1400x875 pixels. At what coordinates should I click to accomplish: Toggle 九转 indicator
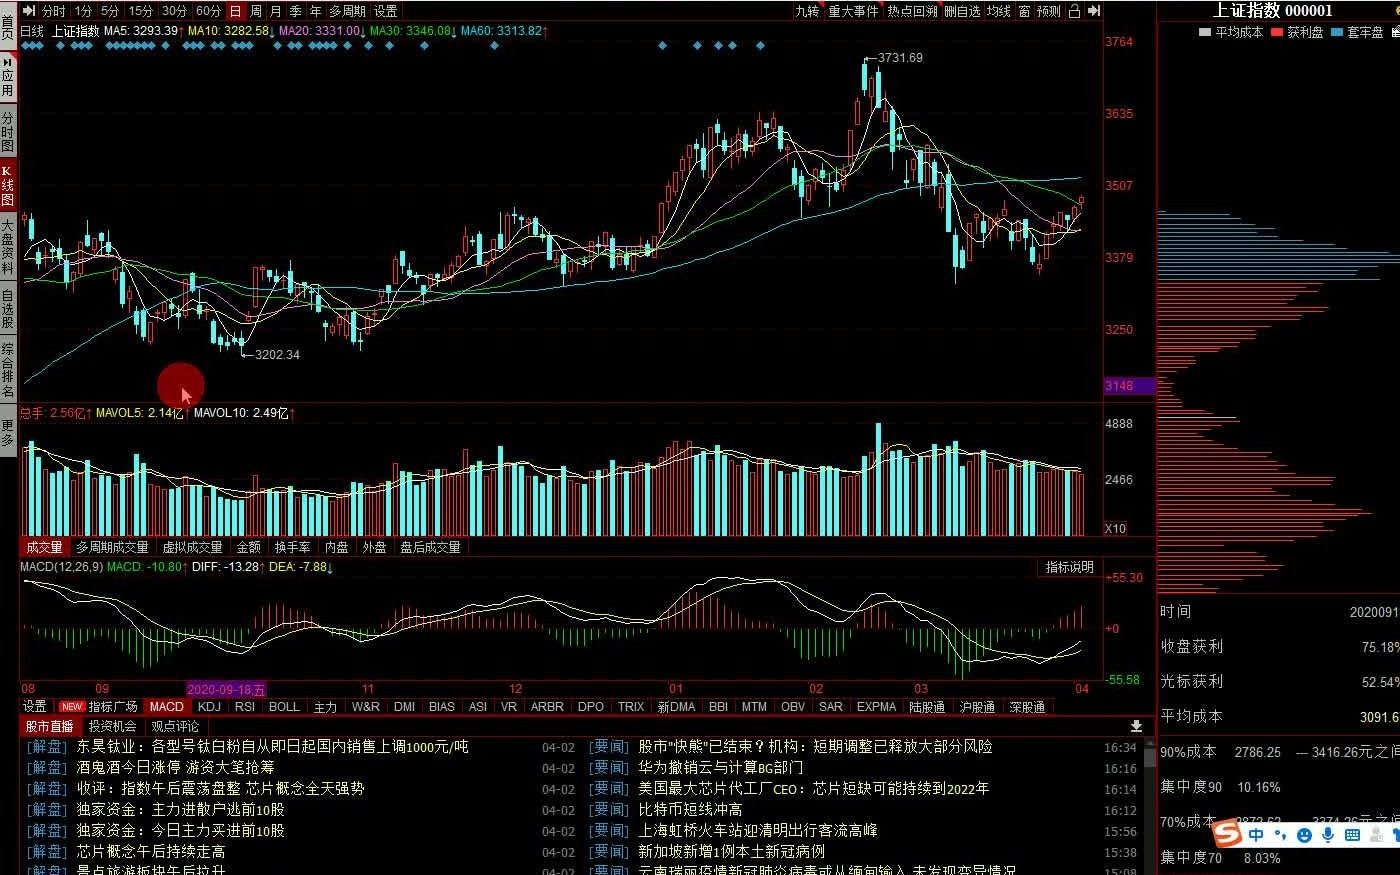(807, 11)
